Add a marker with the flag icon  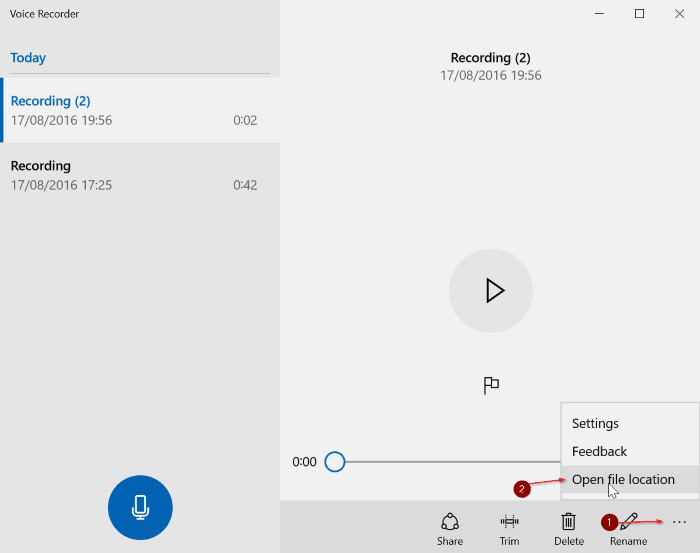[x=491, y=385]
